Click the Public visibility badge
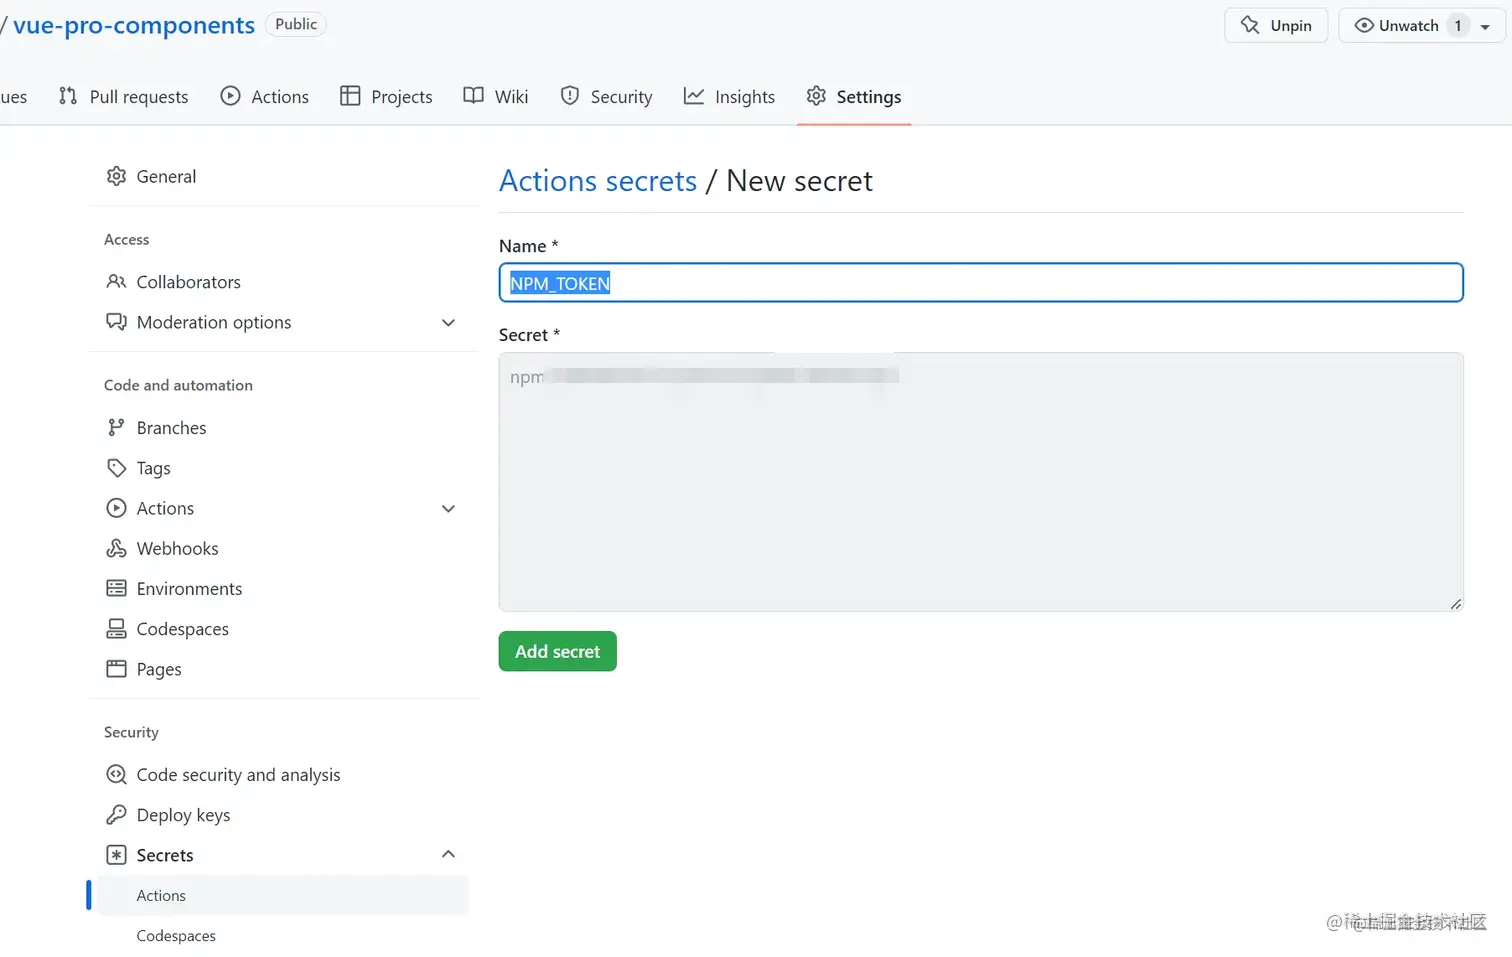 pyautogui.click(x=296, y=24)
